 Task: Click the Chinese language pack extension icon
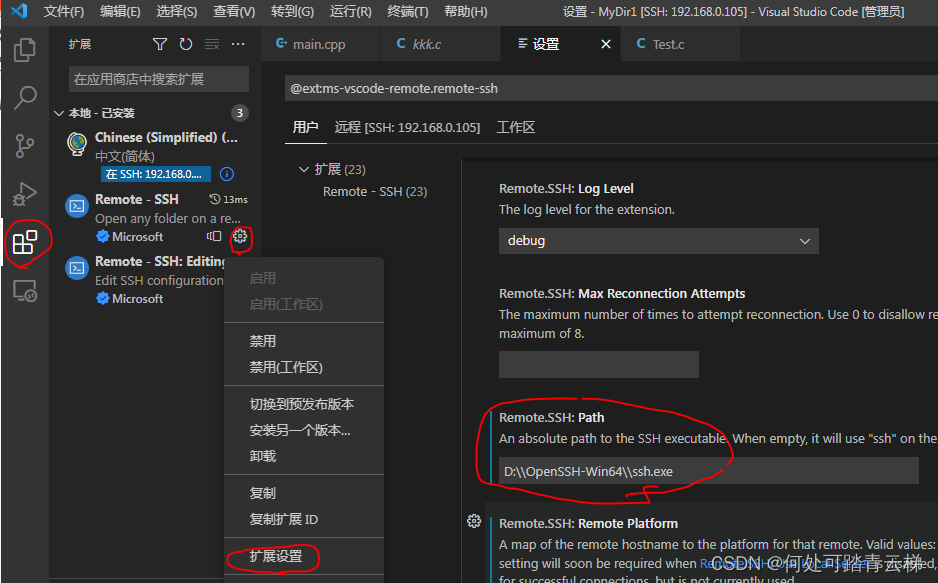77,144
